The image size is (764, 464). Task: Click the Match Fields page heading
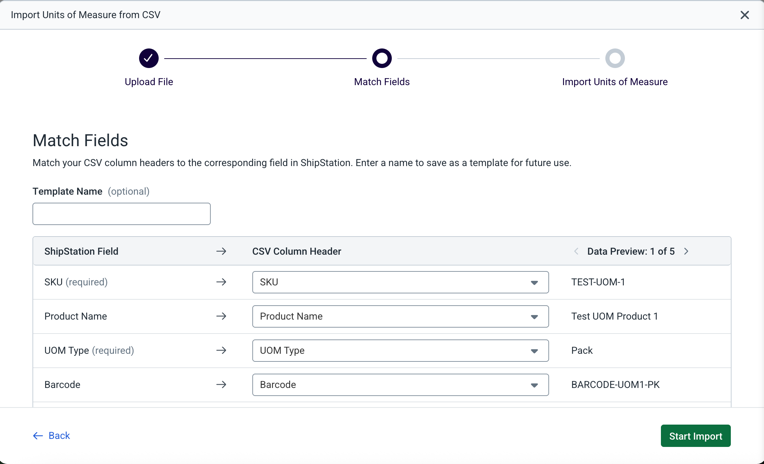click(x=80, y=140)
